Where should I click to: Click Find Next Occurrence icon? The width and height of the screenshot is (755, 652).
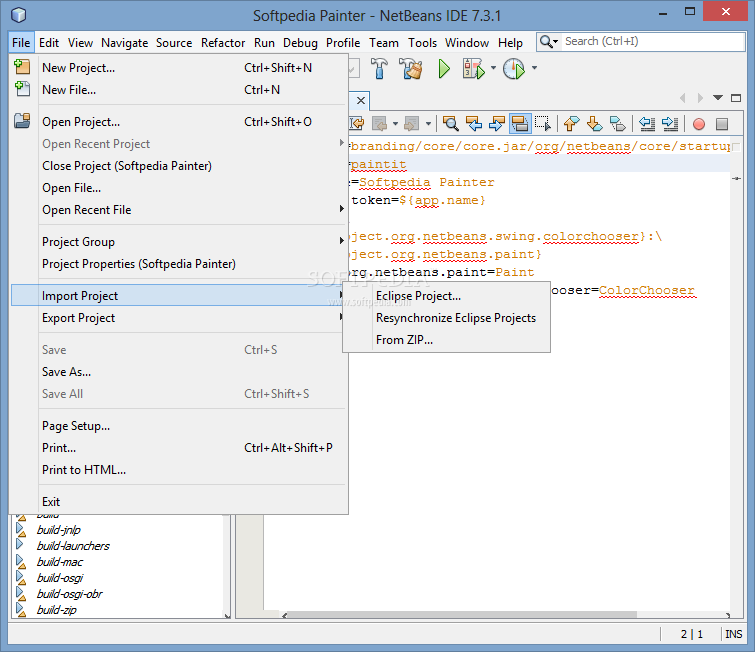[496, 124]
